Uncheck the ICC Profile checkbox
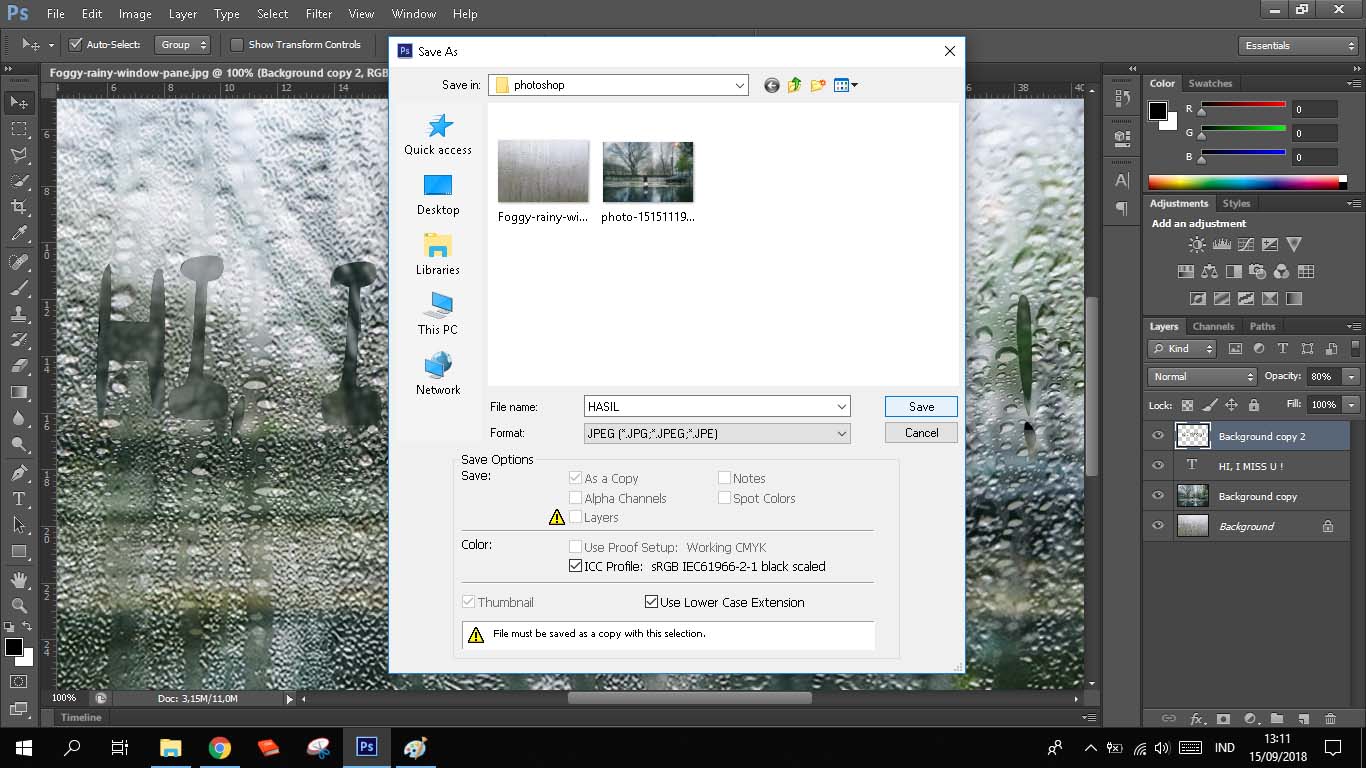The image size is (1366, 768). point(575,566)
